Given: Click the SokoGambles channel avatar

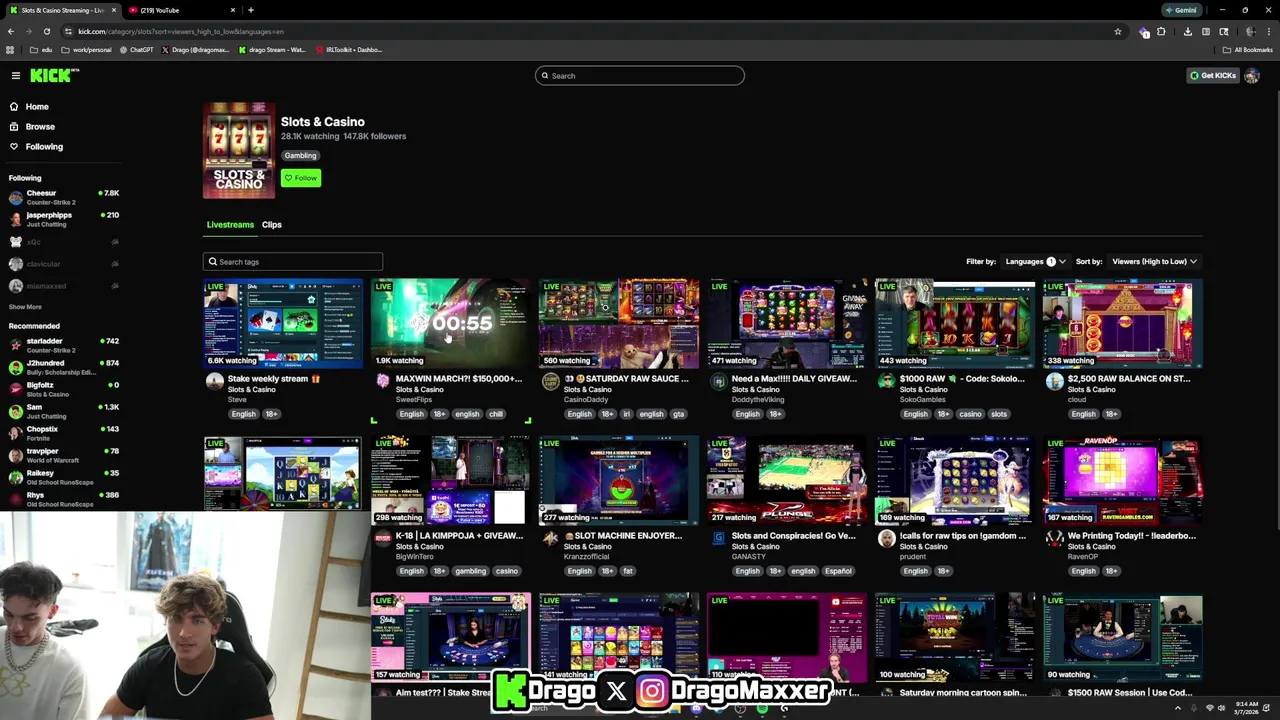Looking at the screenshot, I should (x=886, y=381).
